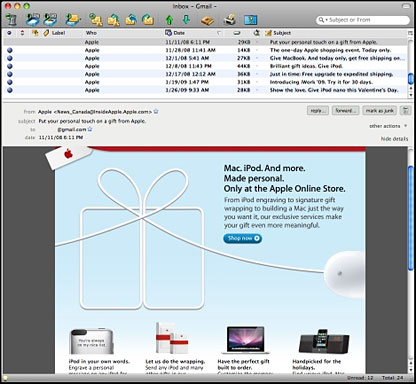
Task: Click the blue picture toolbar icon
Action: [250, 20]
